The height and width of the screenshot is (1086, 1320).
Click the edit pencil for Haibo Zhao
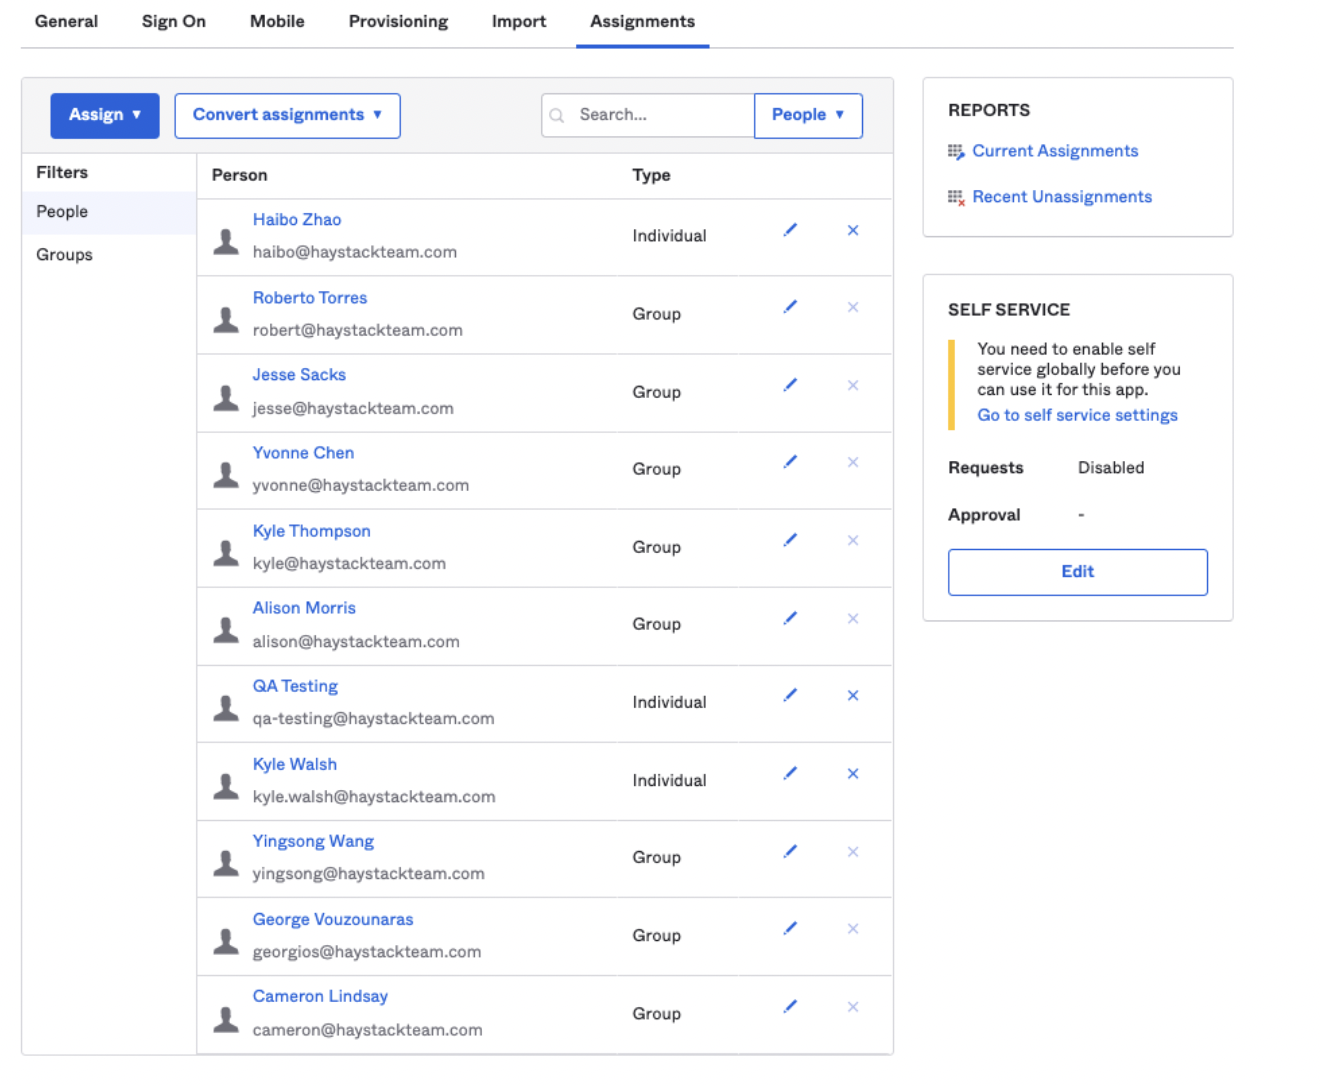tap(790, 230)
